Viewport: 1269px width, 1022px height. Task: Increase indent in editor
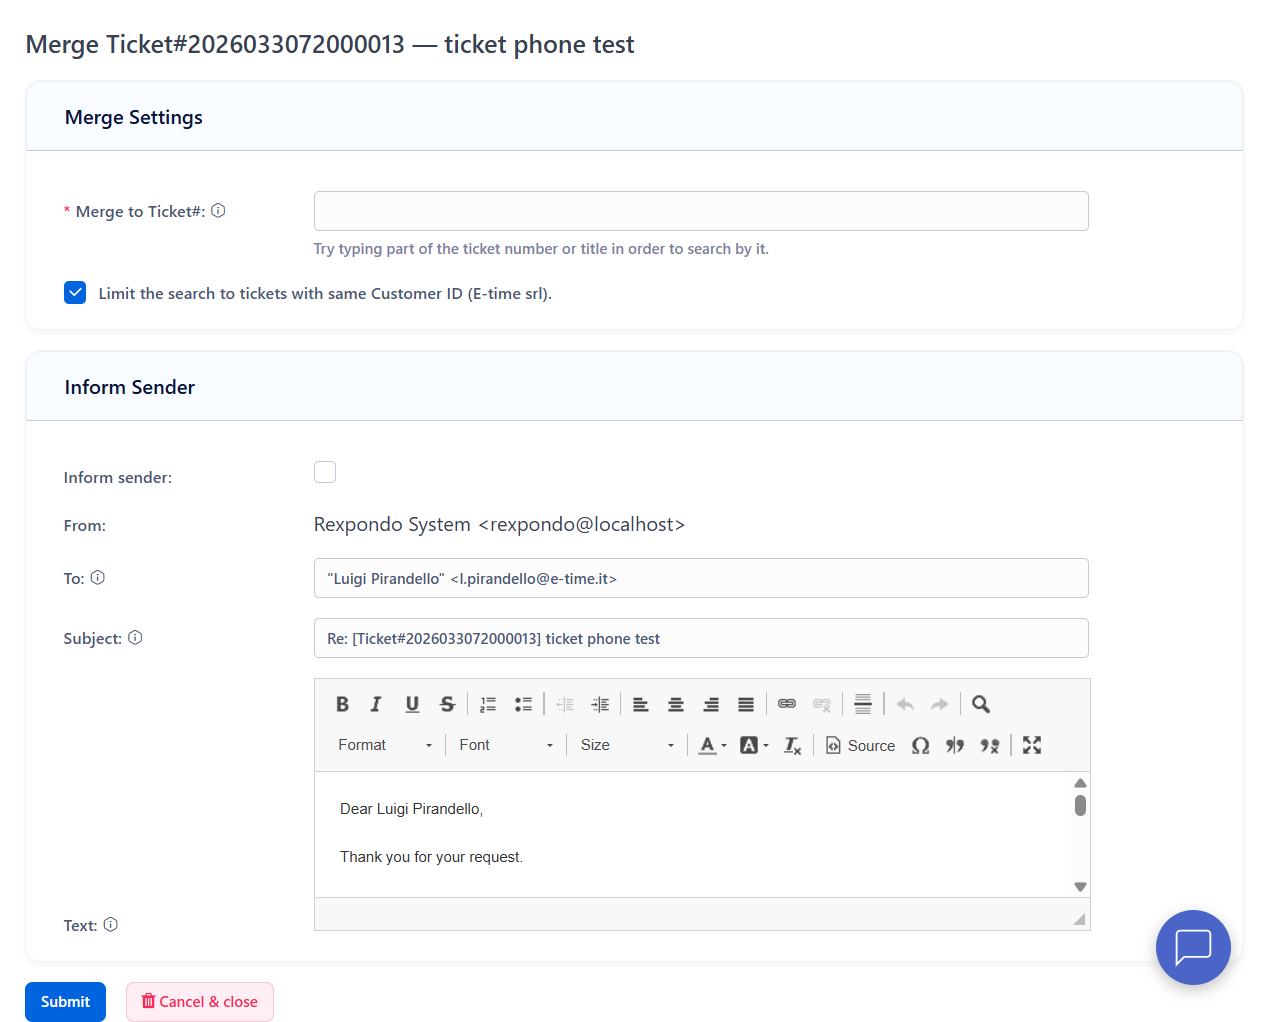[600, 704]
